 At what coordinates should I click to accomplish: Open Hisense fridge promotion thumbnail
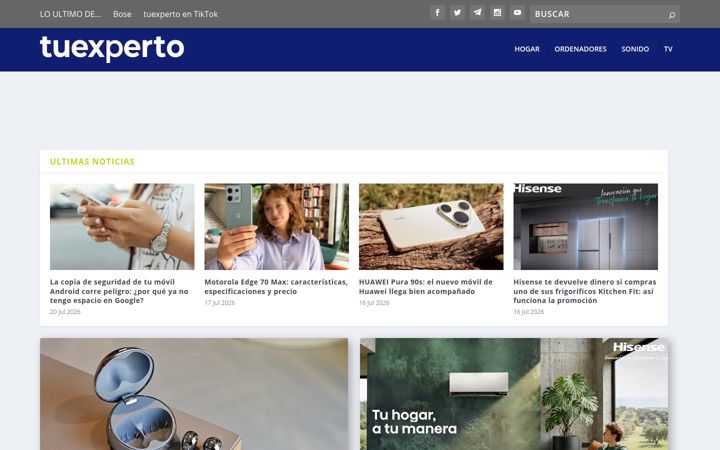[585, 227]
